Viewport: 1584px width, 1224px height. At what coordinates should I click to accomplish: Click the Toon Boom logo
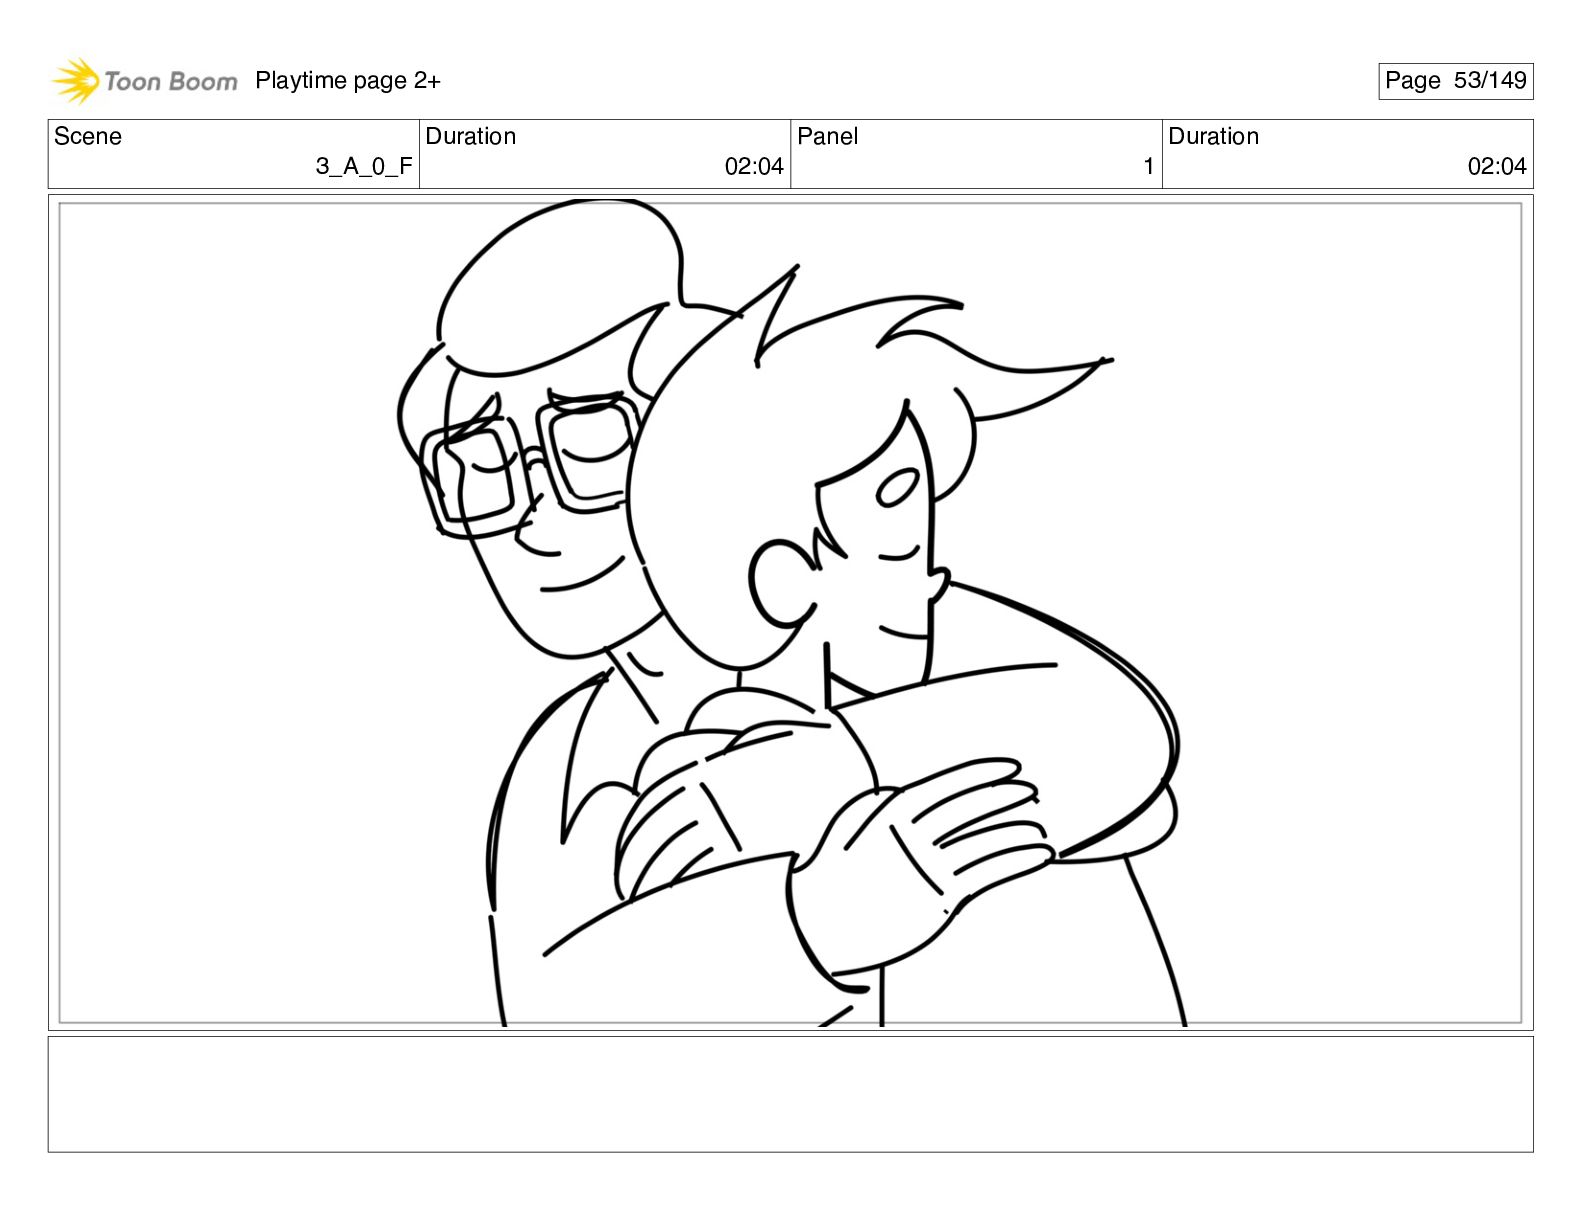pyautogui.click(x=145, y=81)
